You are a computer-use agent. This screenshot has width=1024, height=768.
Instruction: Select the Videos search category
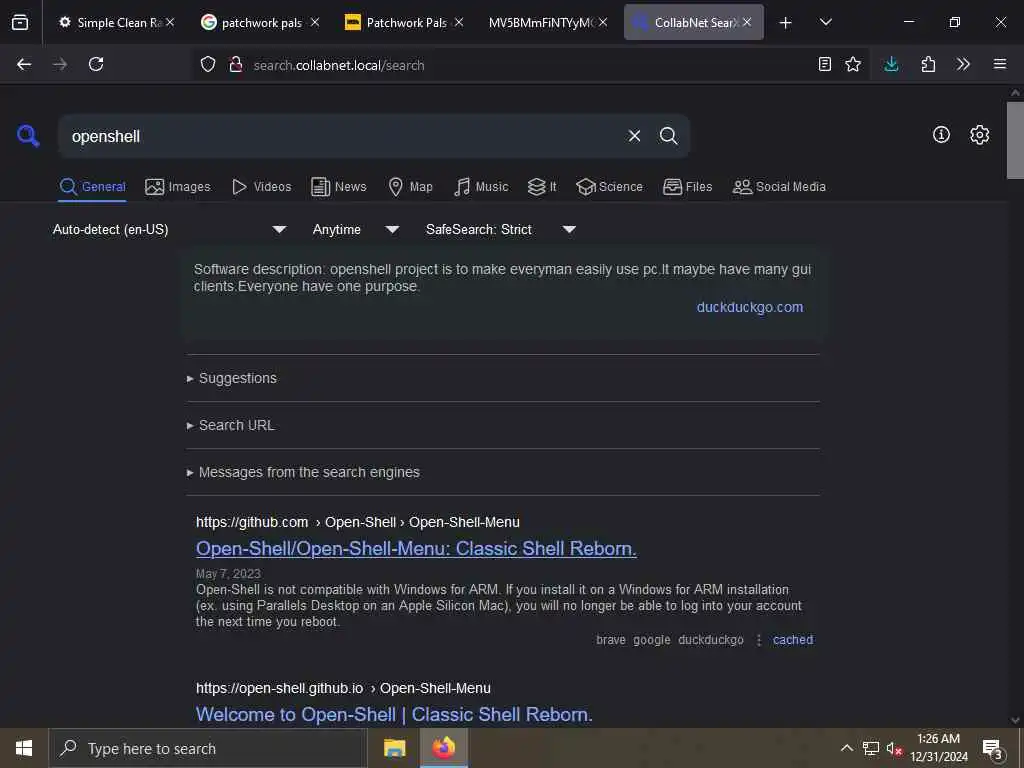[x=261, y=187]
